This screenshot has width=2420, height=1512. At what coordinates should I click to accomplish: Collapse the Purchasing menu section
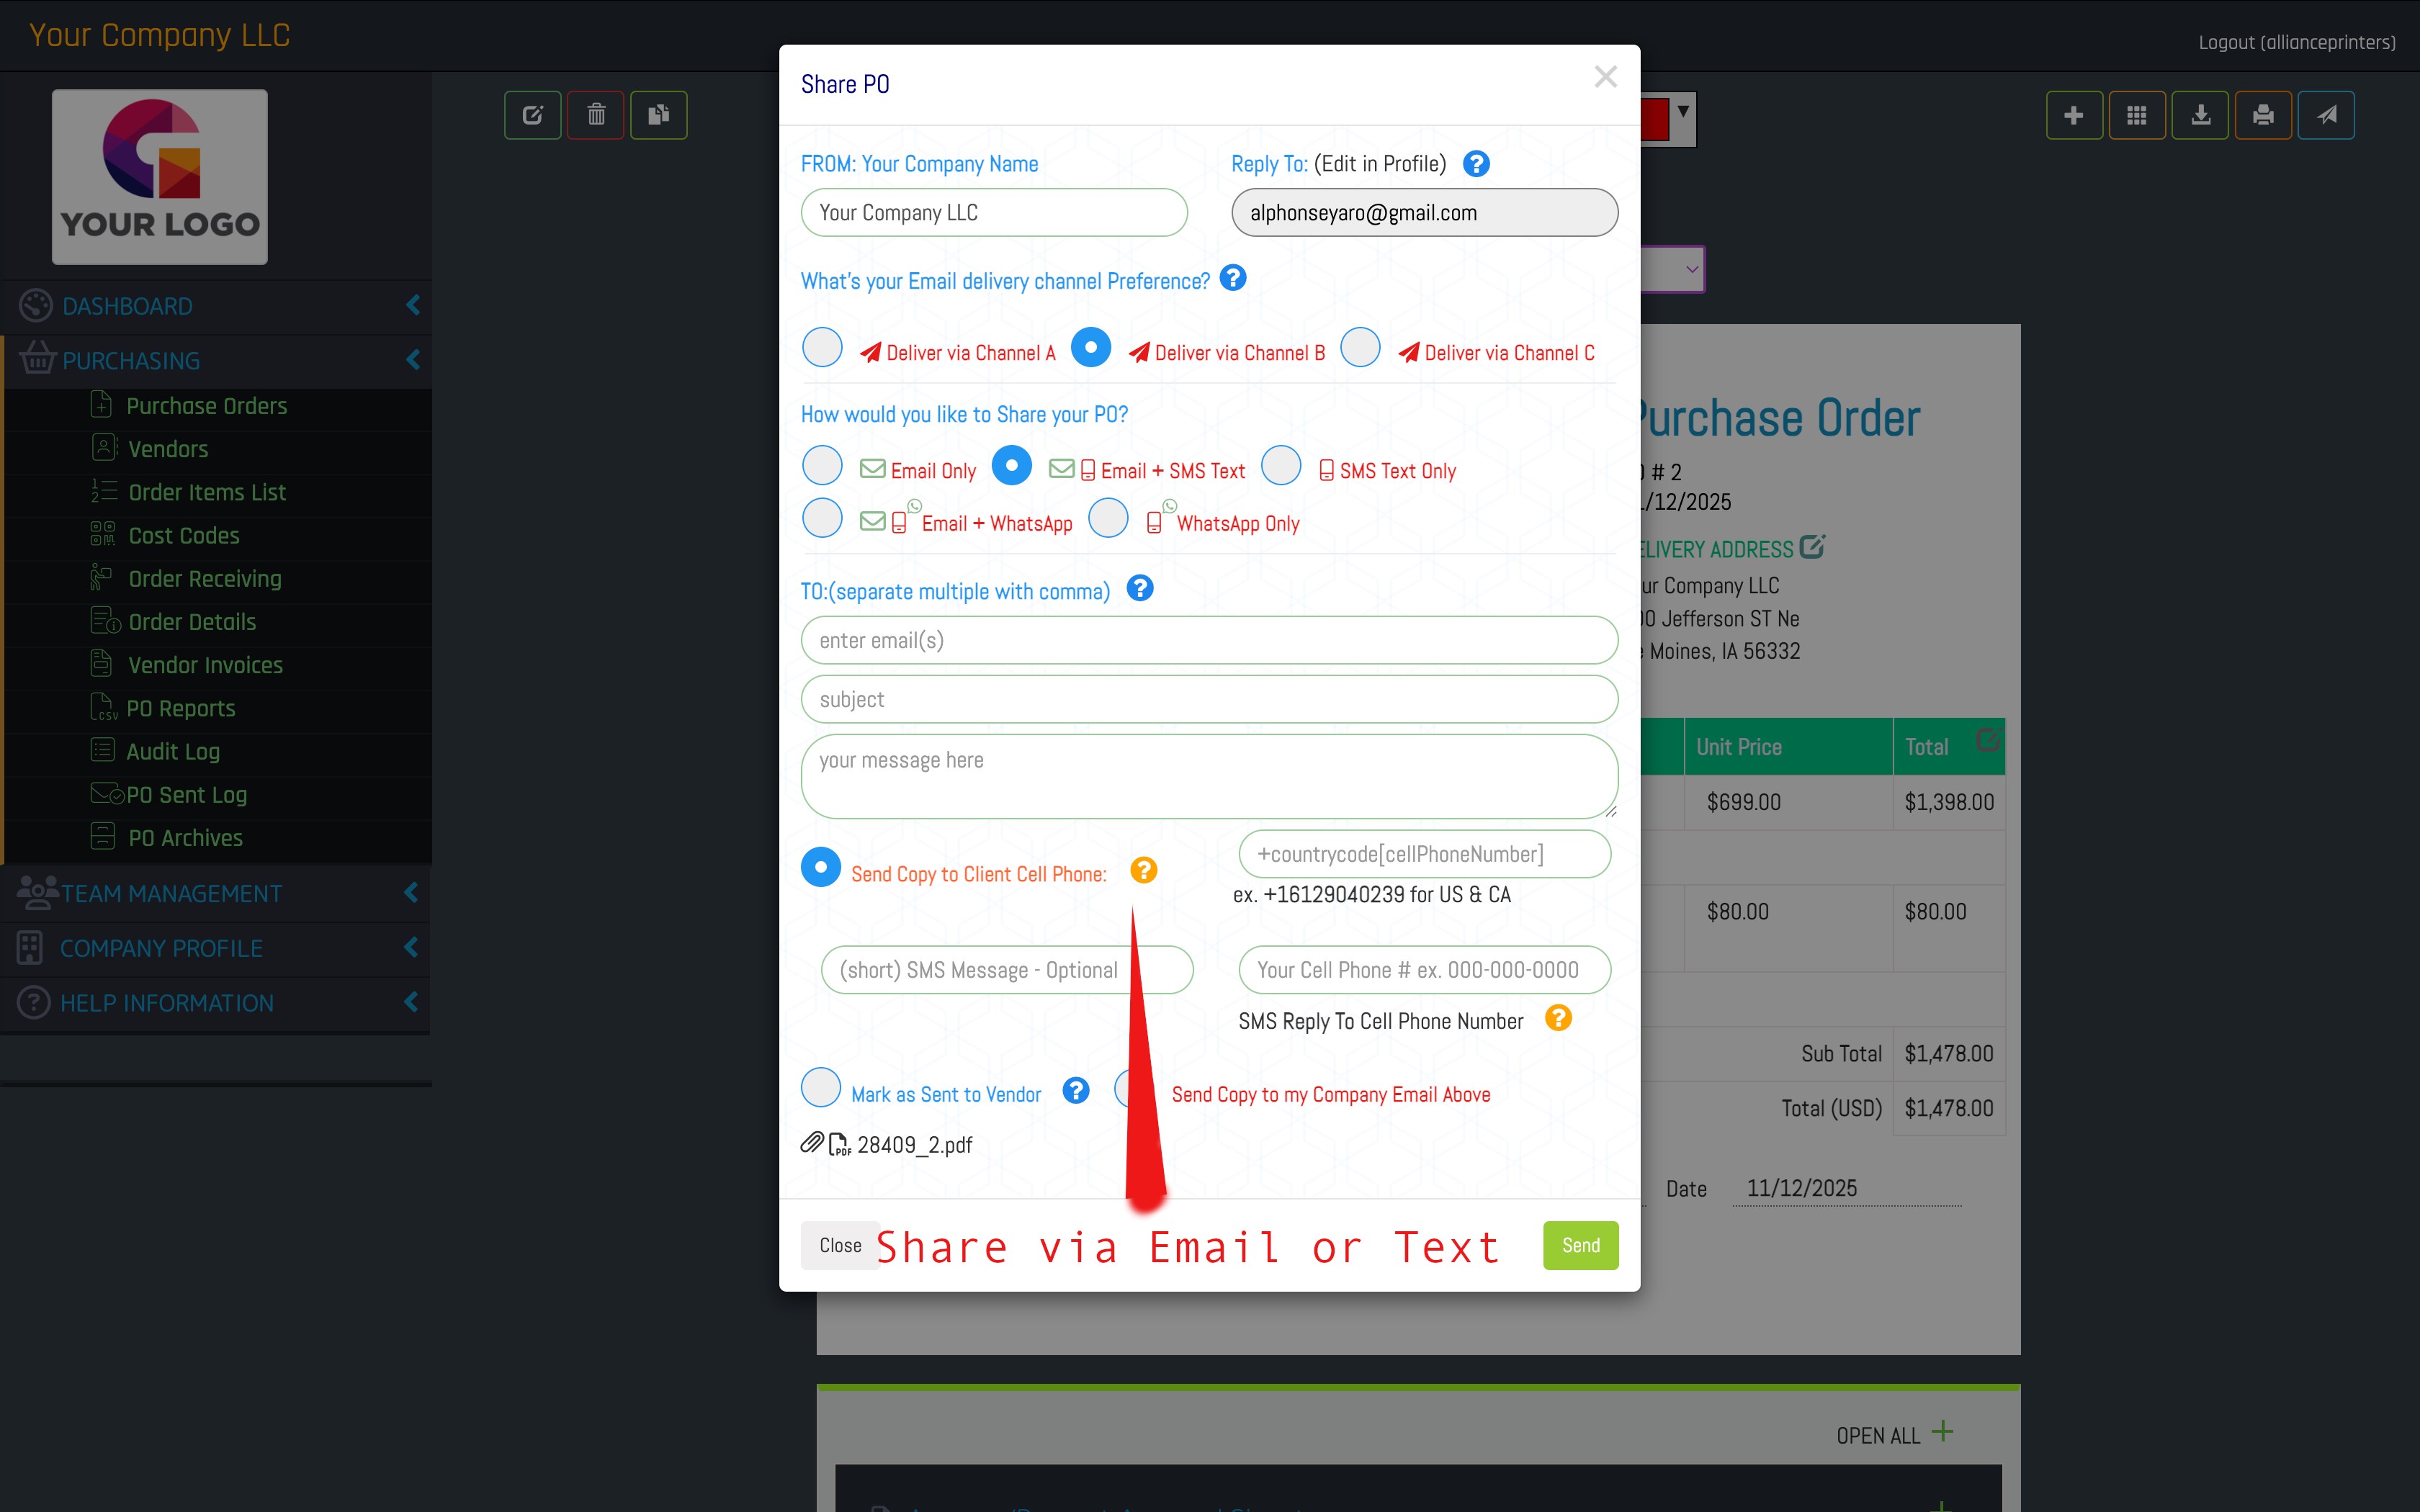click(216, 360)
